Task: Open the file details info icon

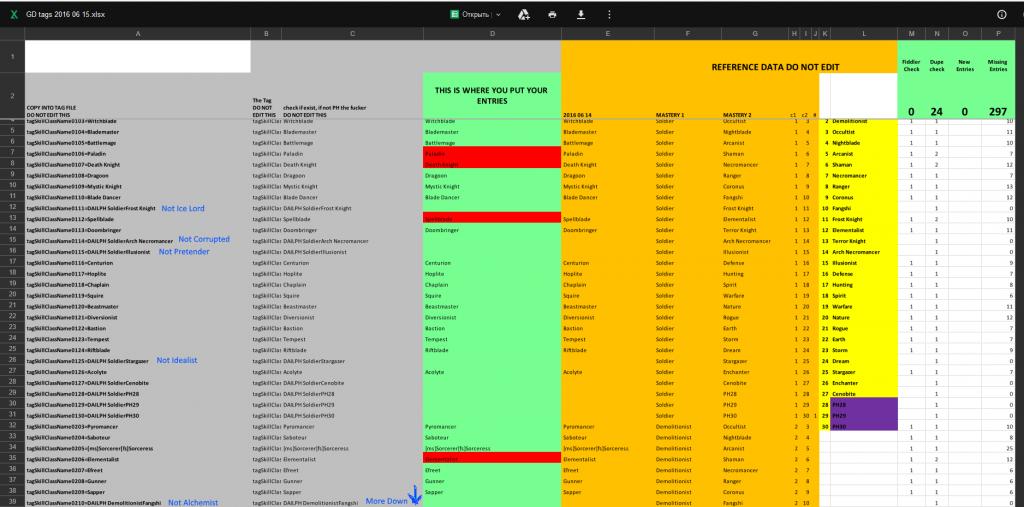Action: 1001,15
